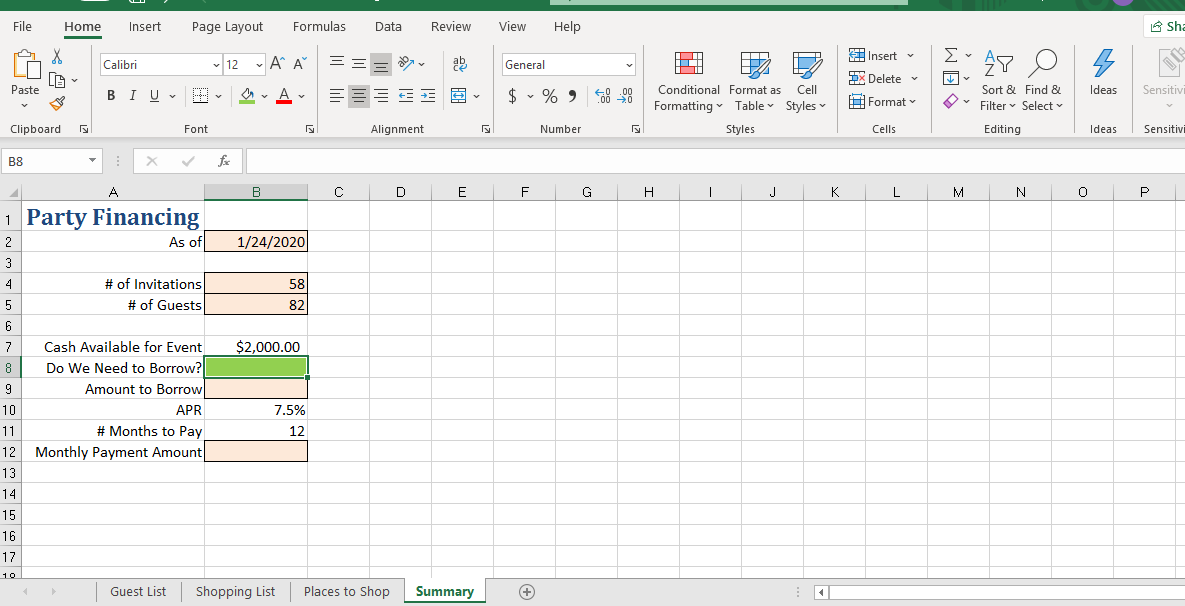This screenshot has height=606, width=1185.
Task: Increase font size with the larger A
Action: coord(278,64)
